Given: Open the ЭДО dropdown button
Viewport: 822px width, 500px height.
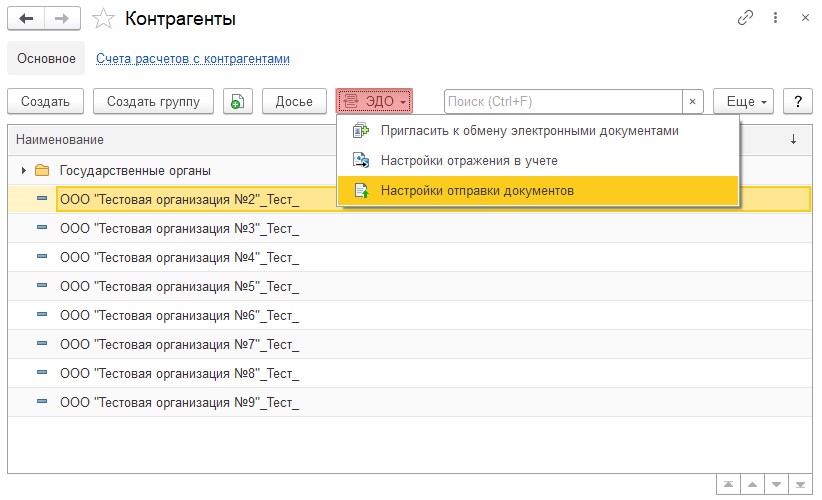Looking at the screenshot, I should (374, 101).
